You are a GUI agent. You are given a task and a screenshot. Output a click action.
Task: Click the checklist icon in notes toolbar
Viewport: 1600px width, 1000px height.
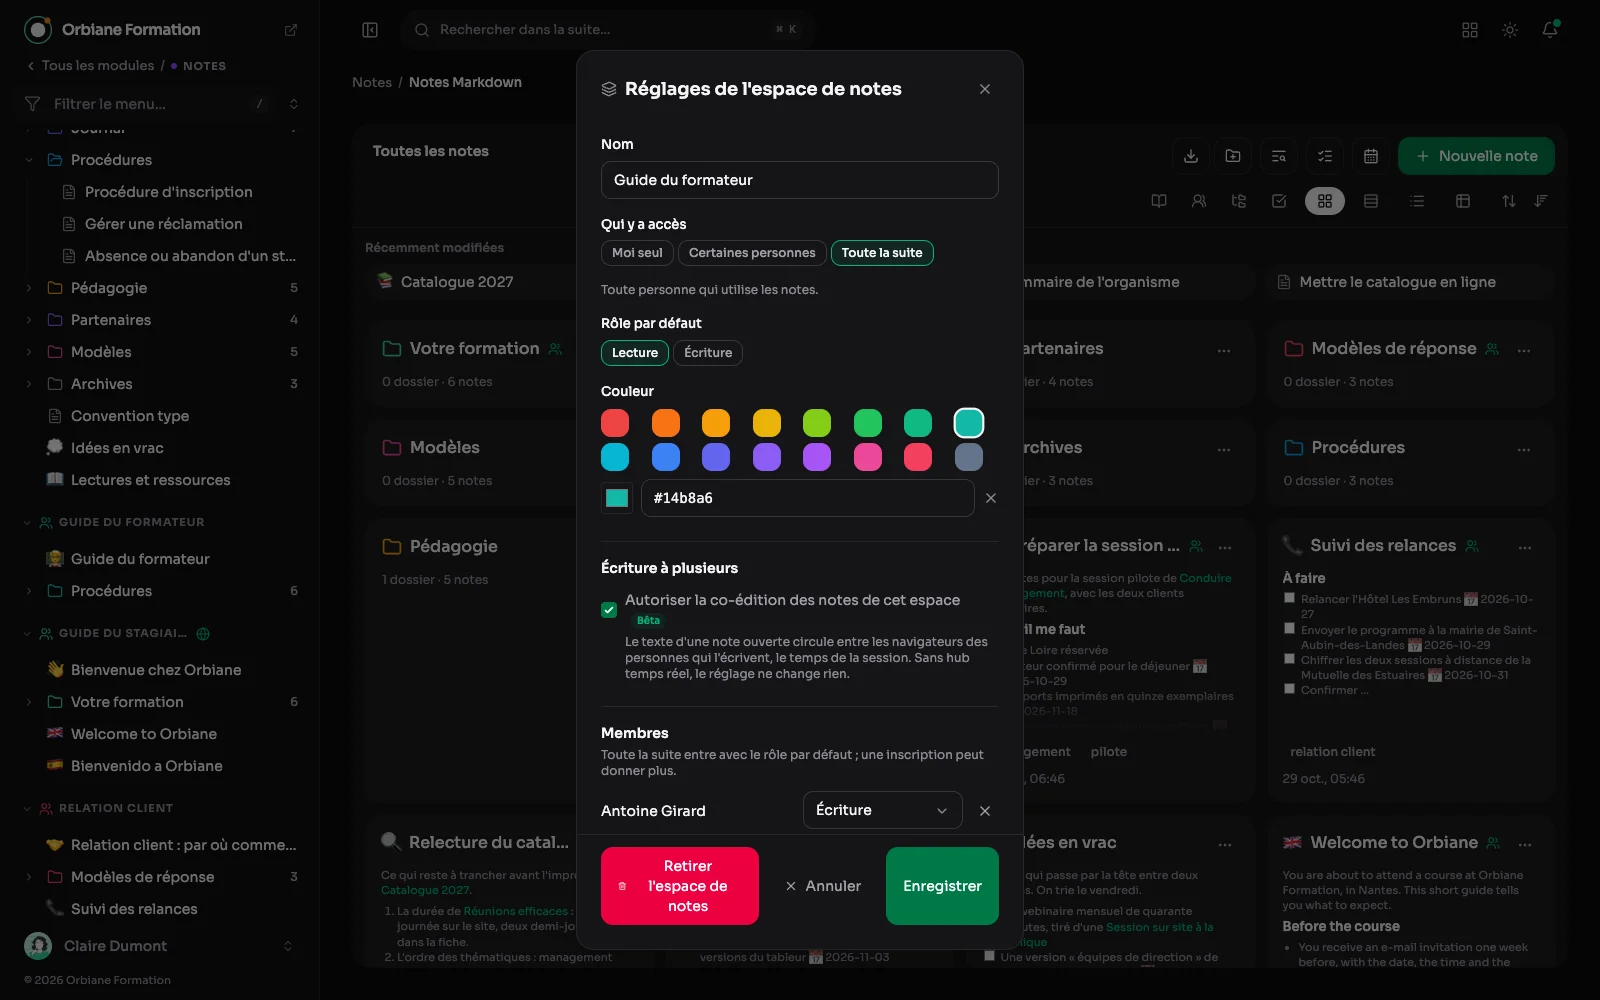pyautogui.click(x=1325, y=156)
